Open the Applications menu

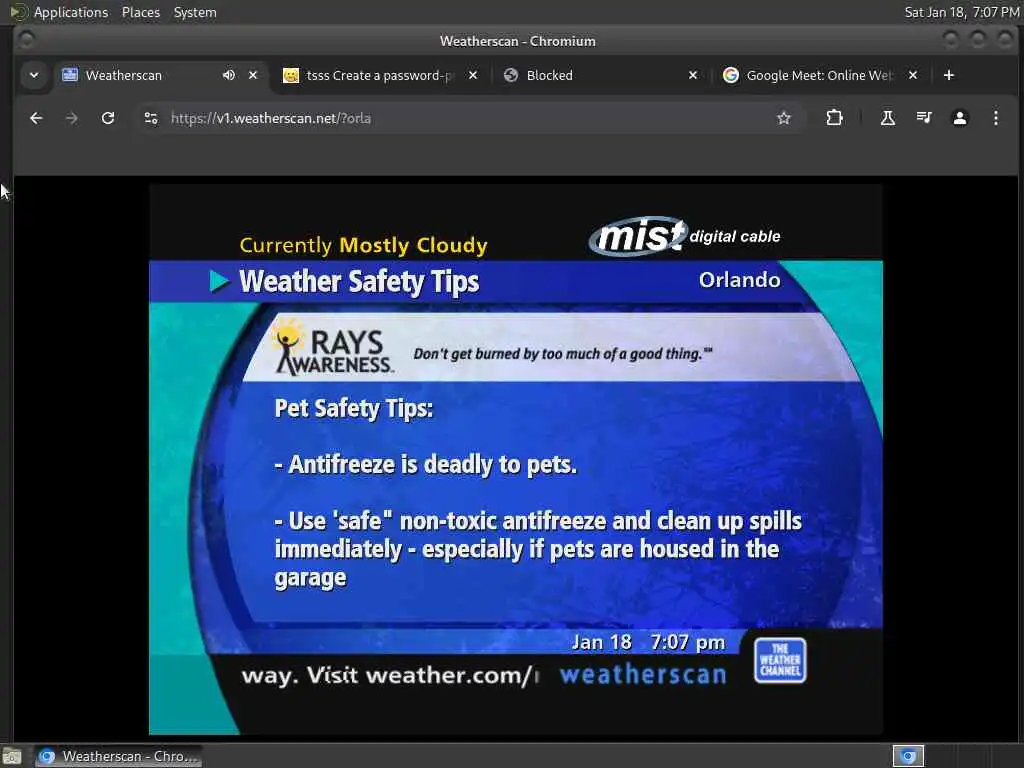71,12
